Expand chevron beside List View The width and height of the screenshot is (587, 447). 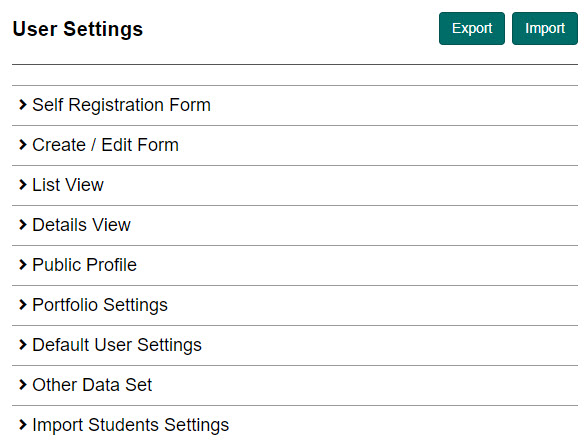(x=23, y=185)
